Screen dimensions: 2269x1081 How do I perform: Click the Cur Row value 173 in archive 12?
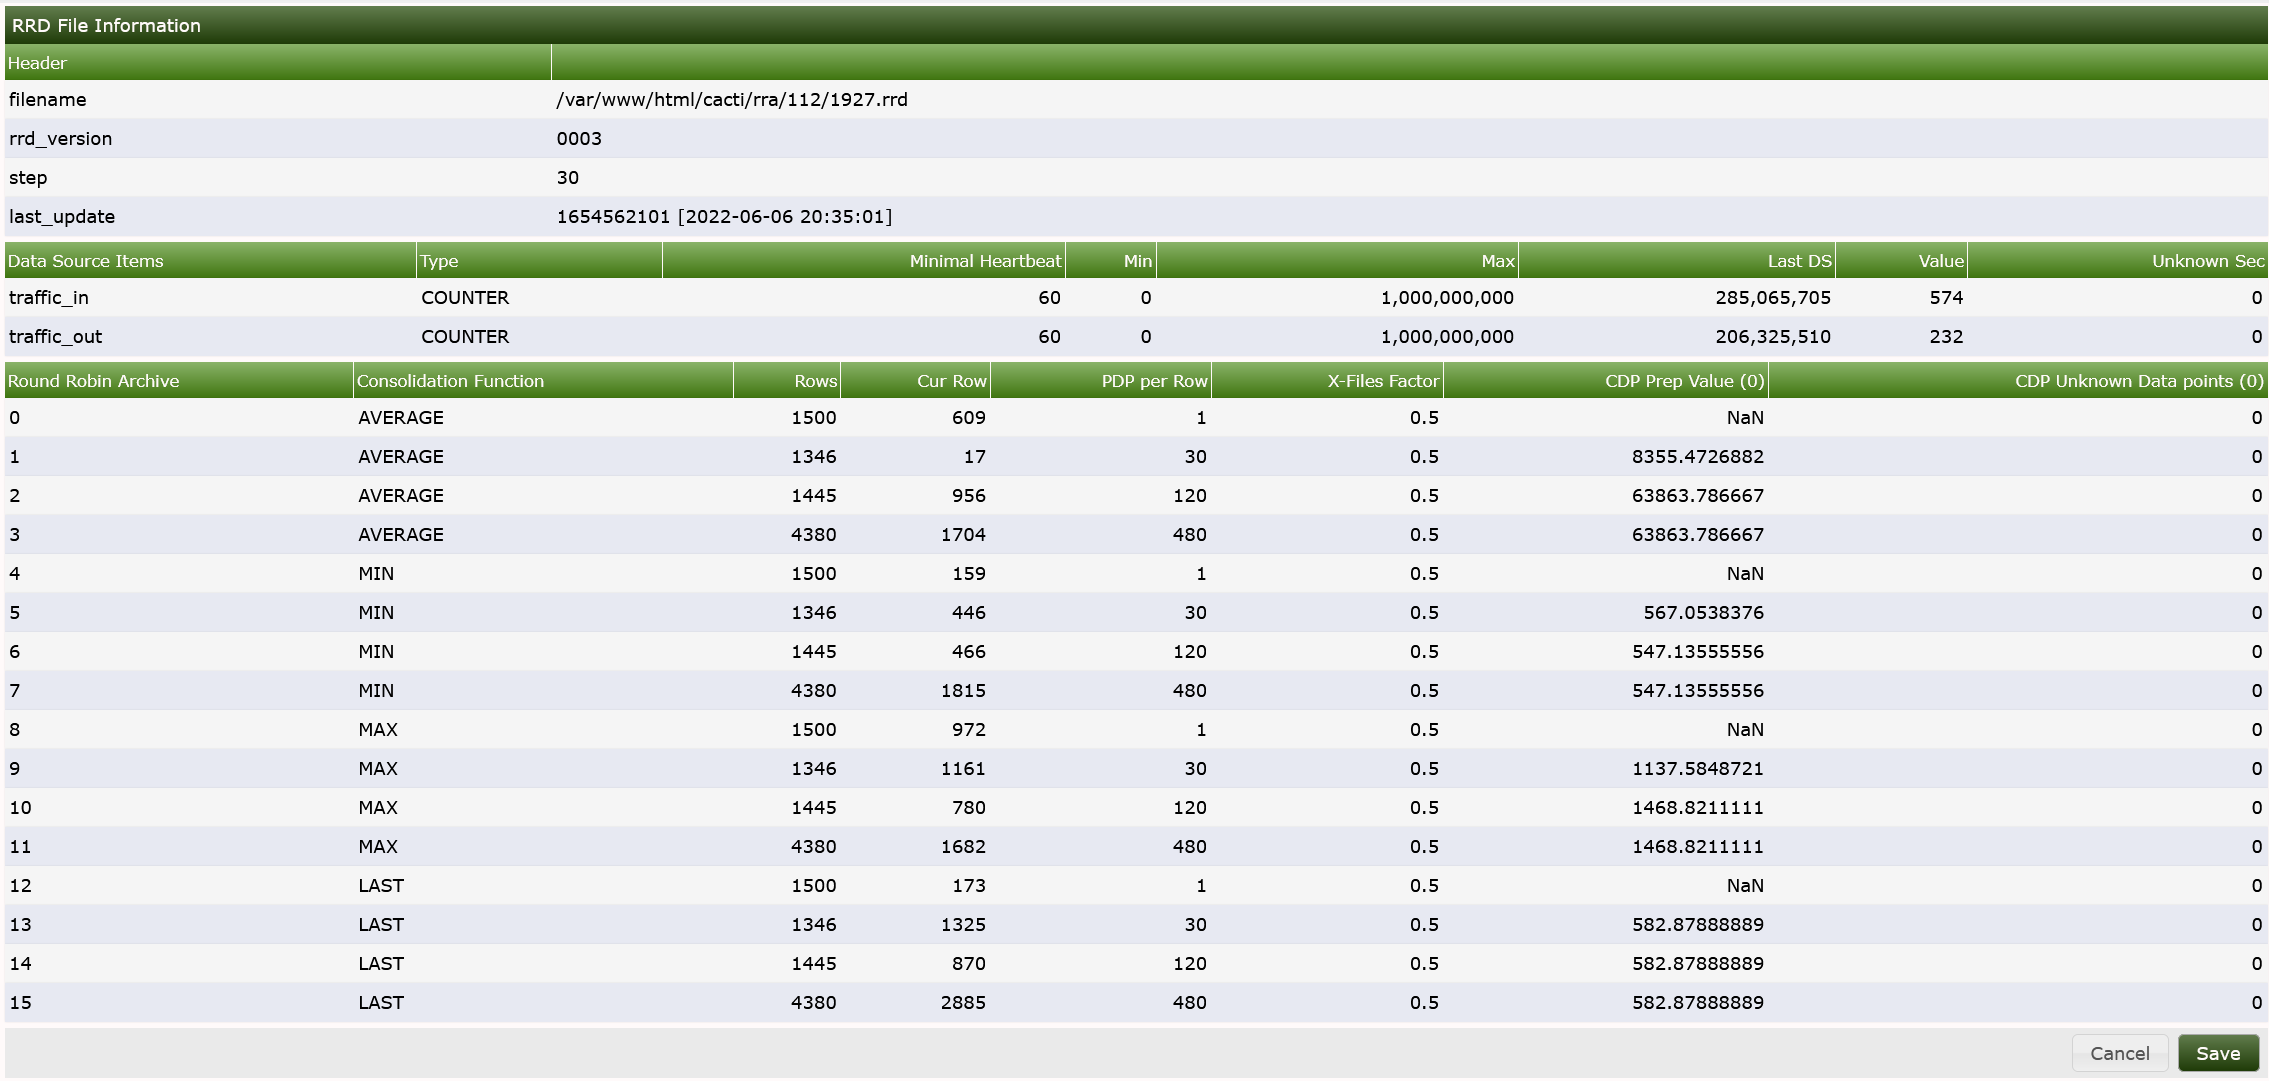coord(969,886)
